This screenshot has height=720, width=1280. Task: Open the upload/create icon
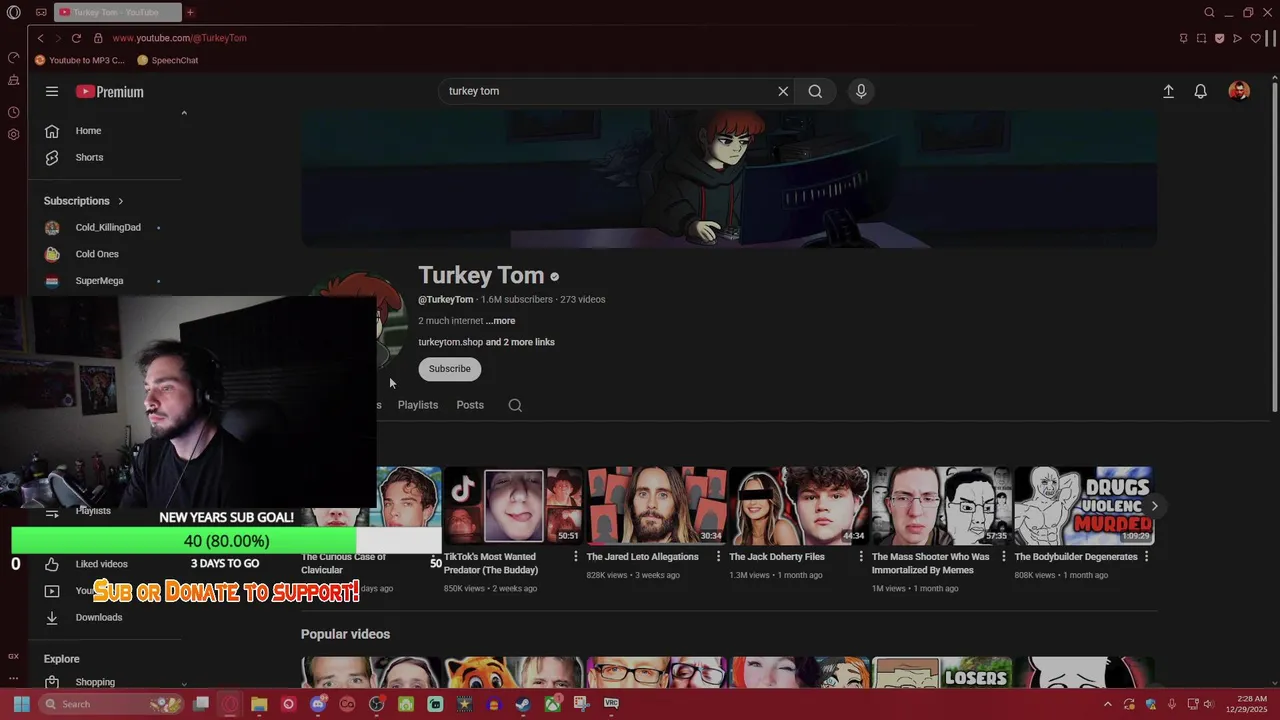tap(1168, 91)
